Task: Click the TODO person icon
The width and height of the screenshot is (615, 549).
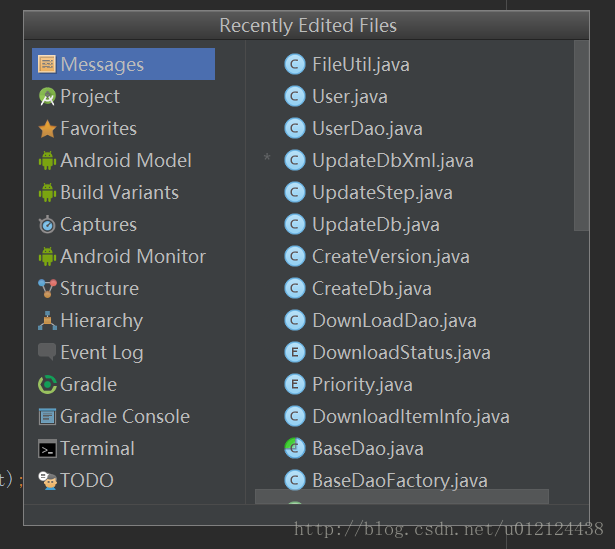Action: [x=47, y=480]
